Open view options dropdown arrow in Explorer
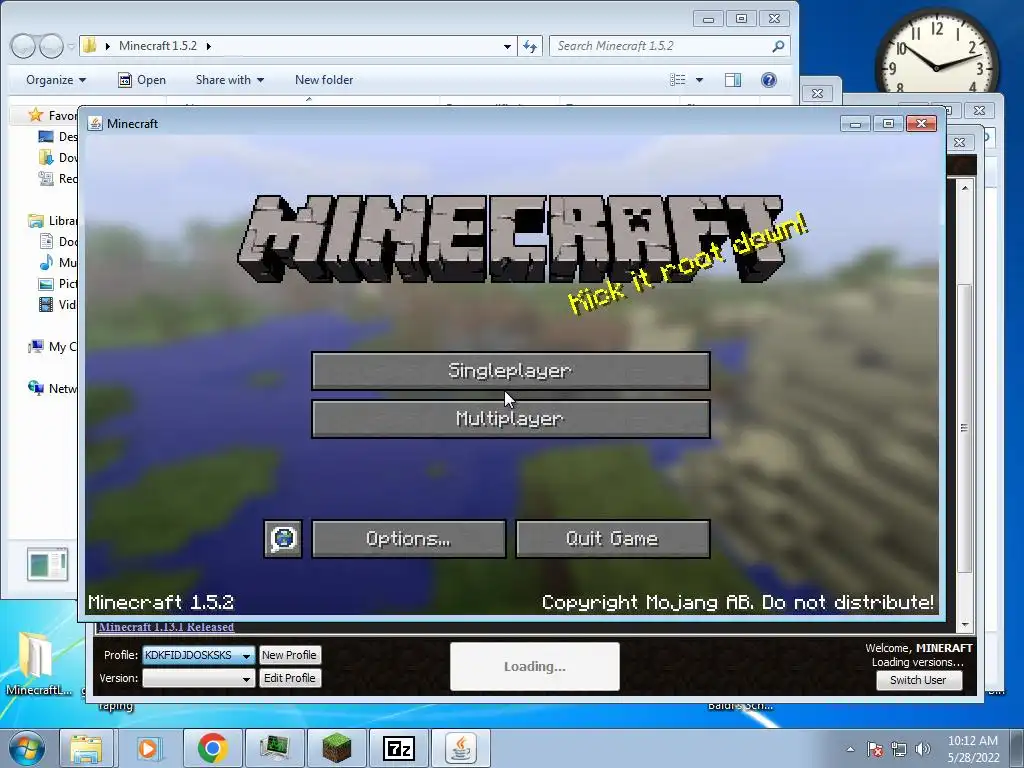1024x768 pixels. tap(699, 80)
